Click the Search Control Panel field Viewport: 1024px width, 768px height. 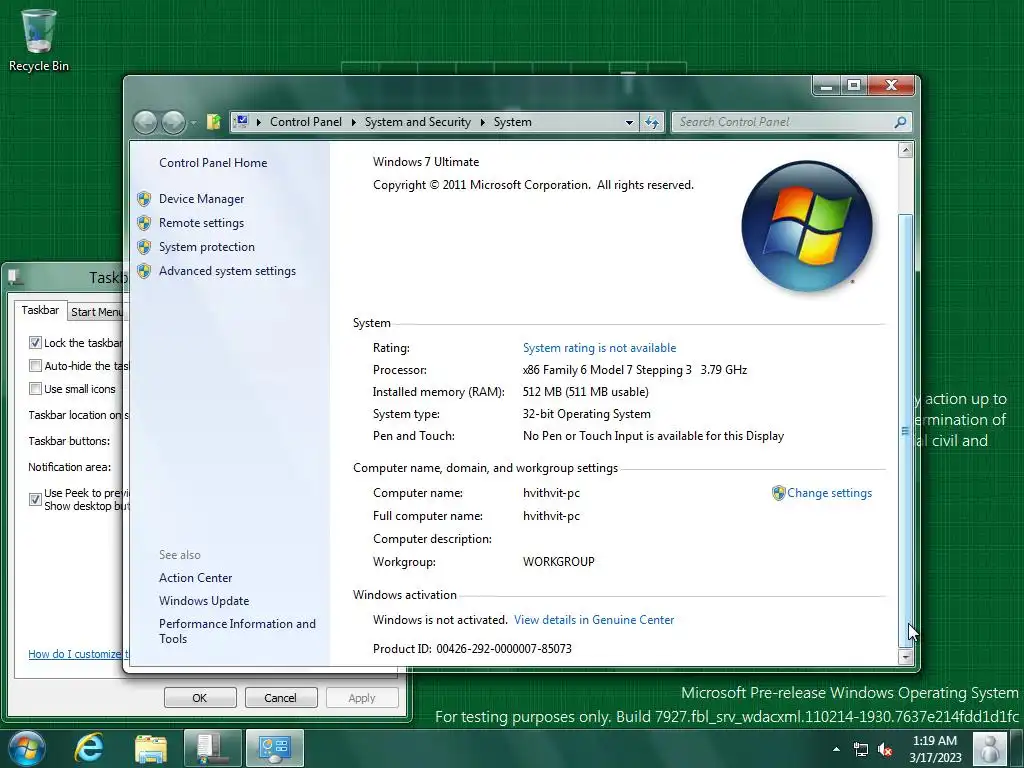click(x=791, y=122)
